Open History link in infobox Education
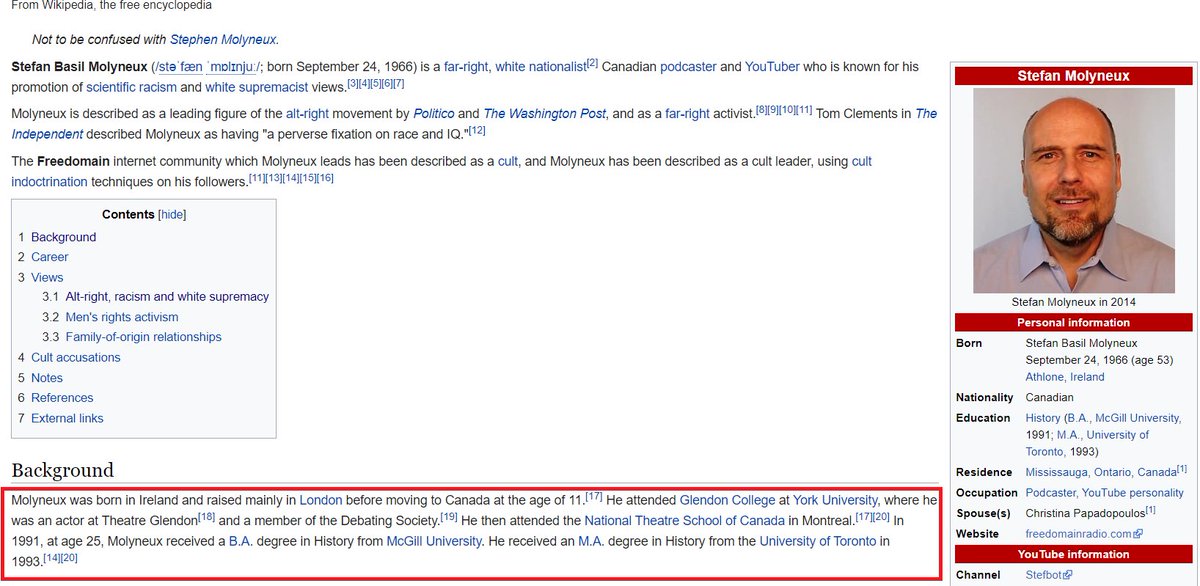Screen dimensions: 1200x586 pyautogui.click(x=1043, y=418)
